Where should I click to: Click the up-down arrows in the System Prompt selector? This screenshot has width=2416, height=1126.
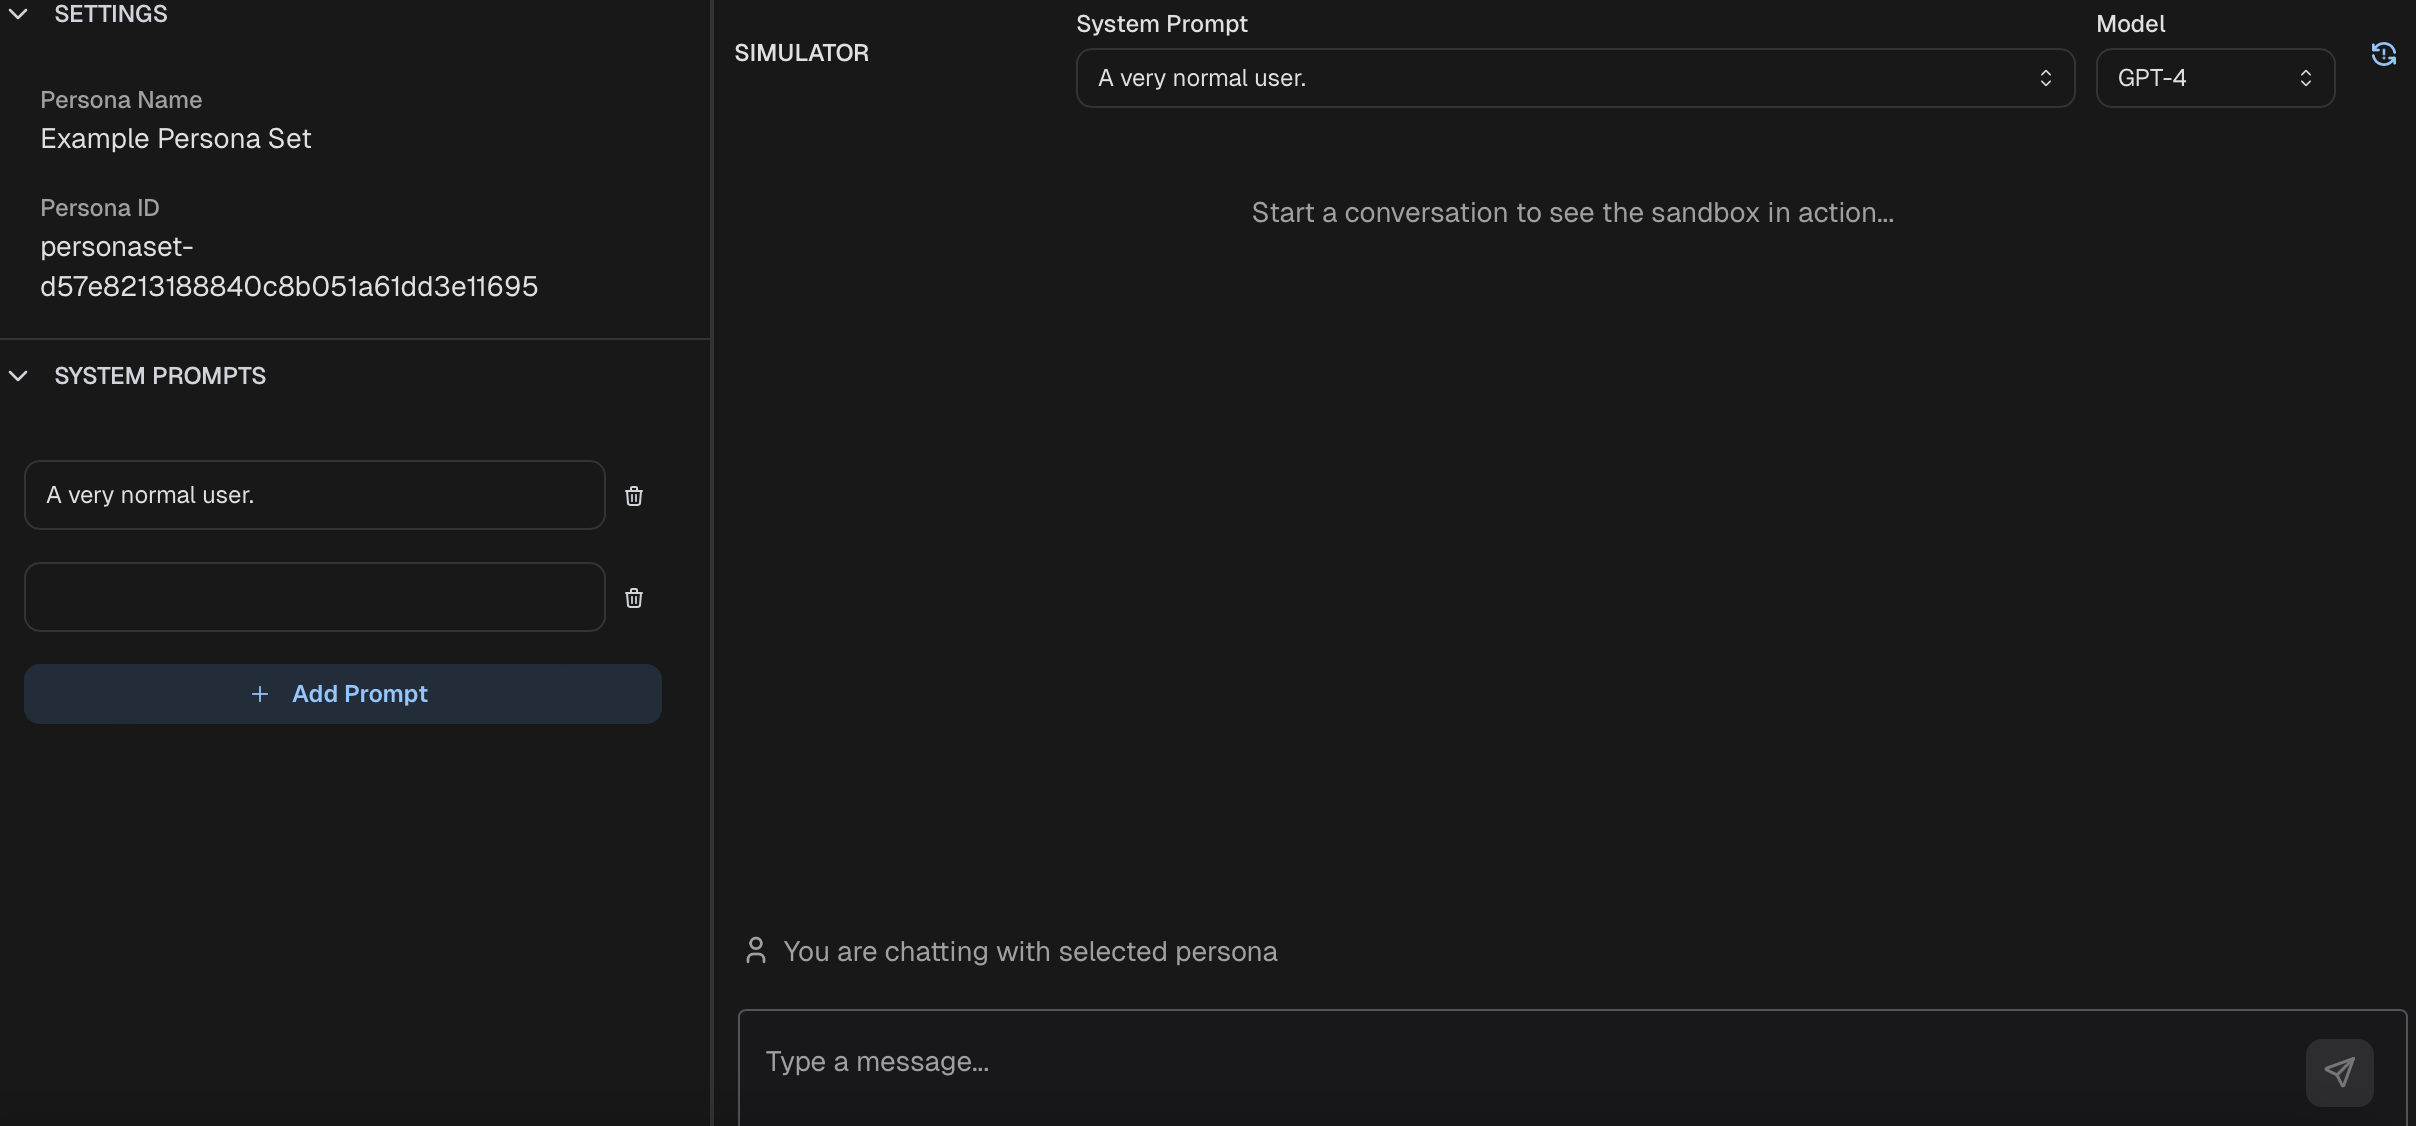pos(2046,78)
